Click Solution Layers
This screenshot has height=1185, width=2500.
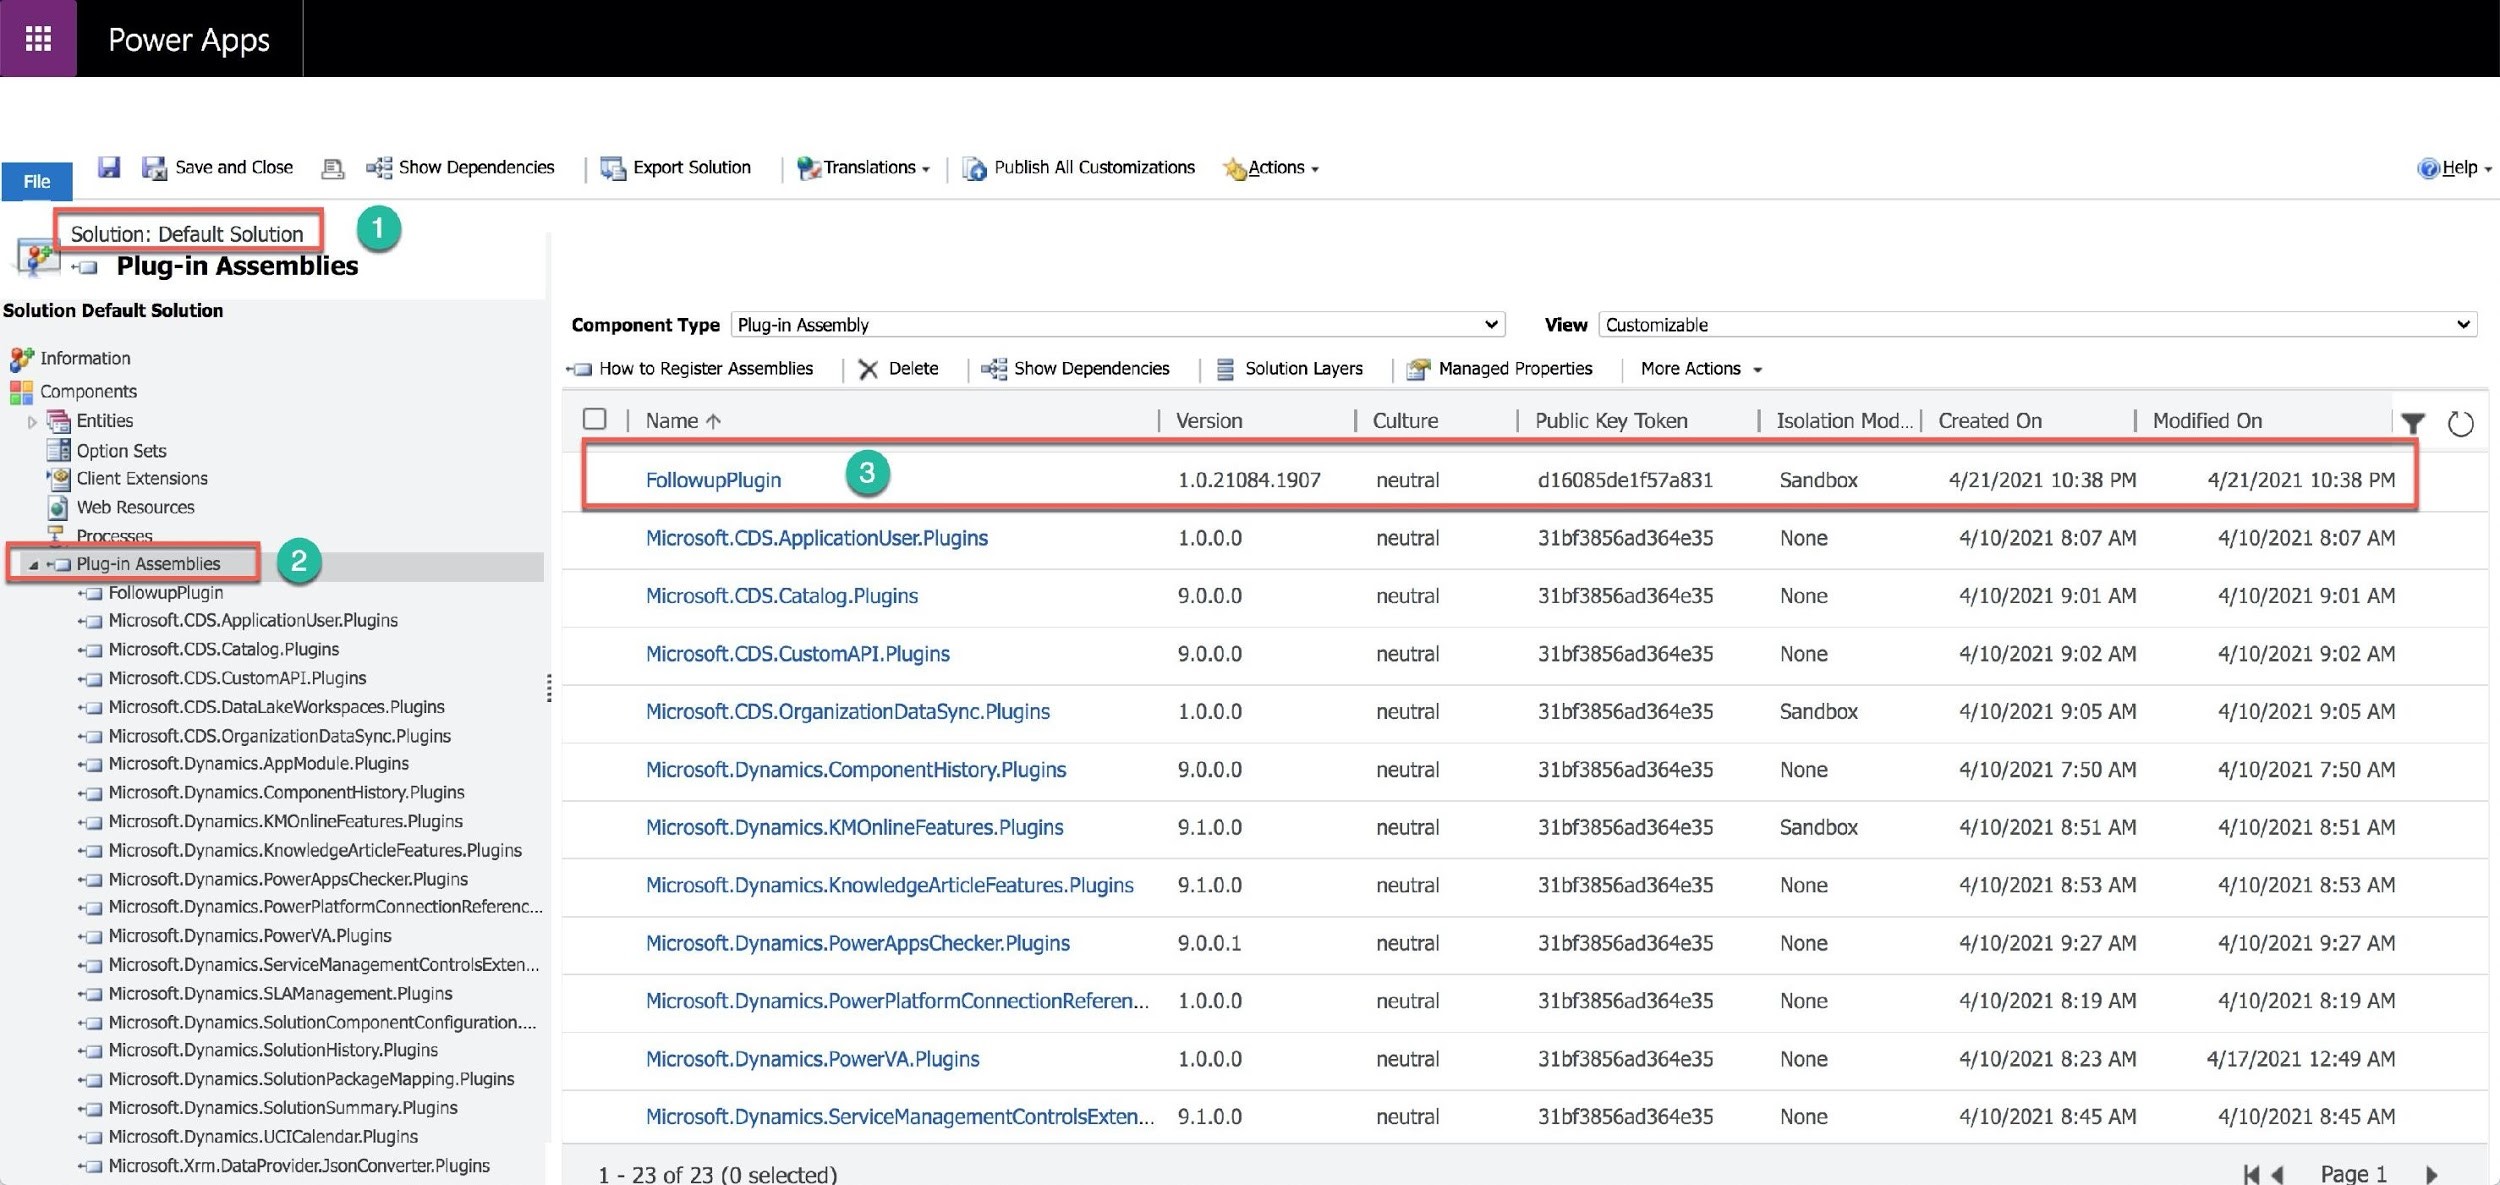click(1289, 368)
